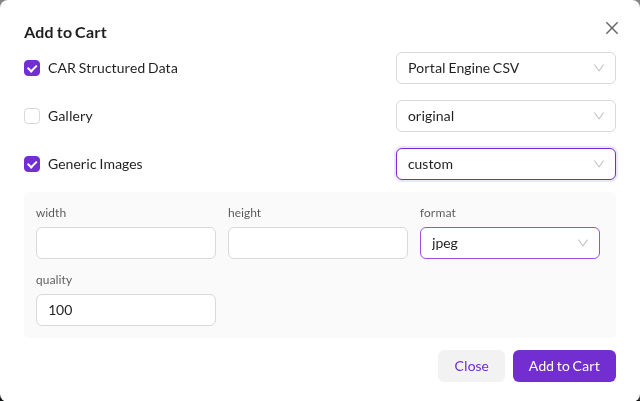Uncheck Generic Images checkbox
The image size is (640, 401).
click(x=32, y=164)
